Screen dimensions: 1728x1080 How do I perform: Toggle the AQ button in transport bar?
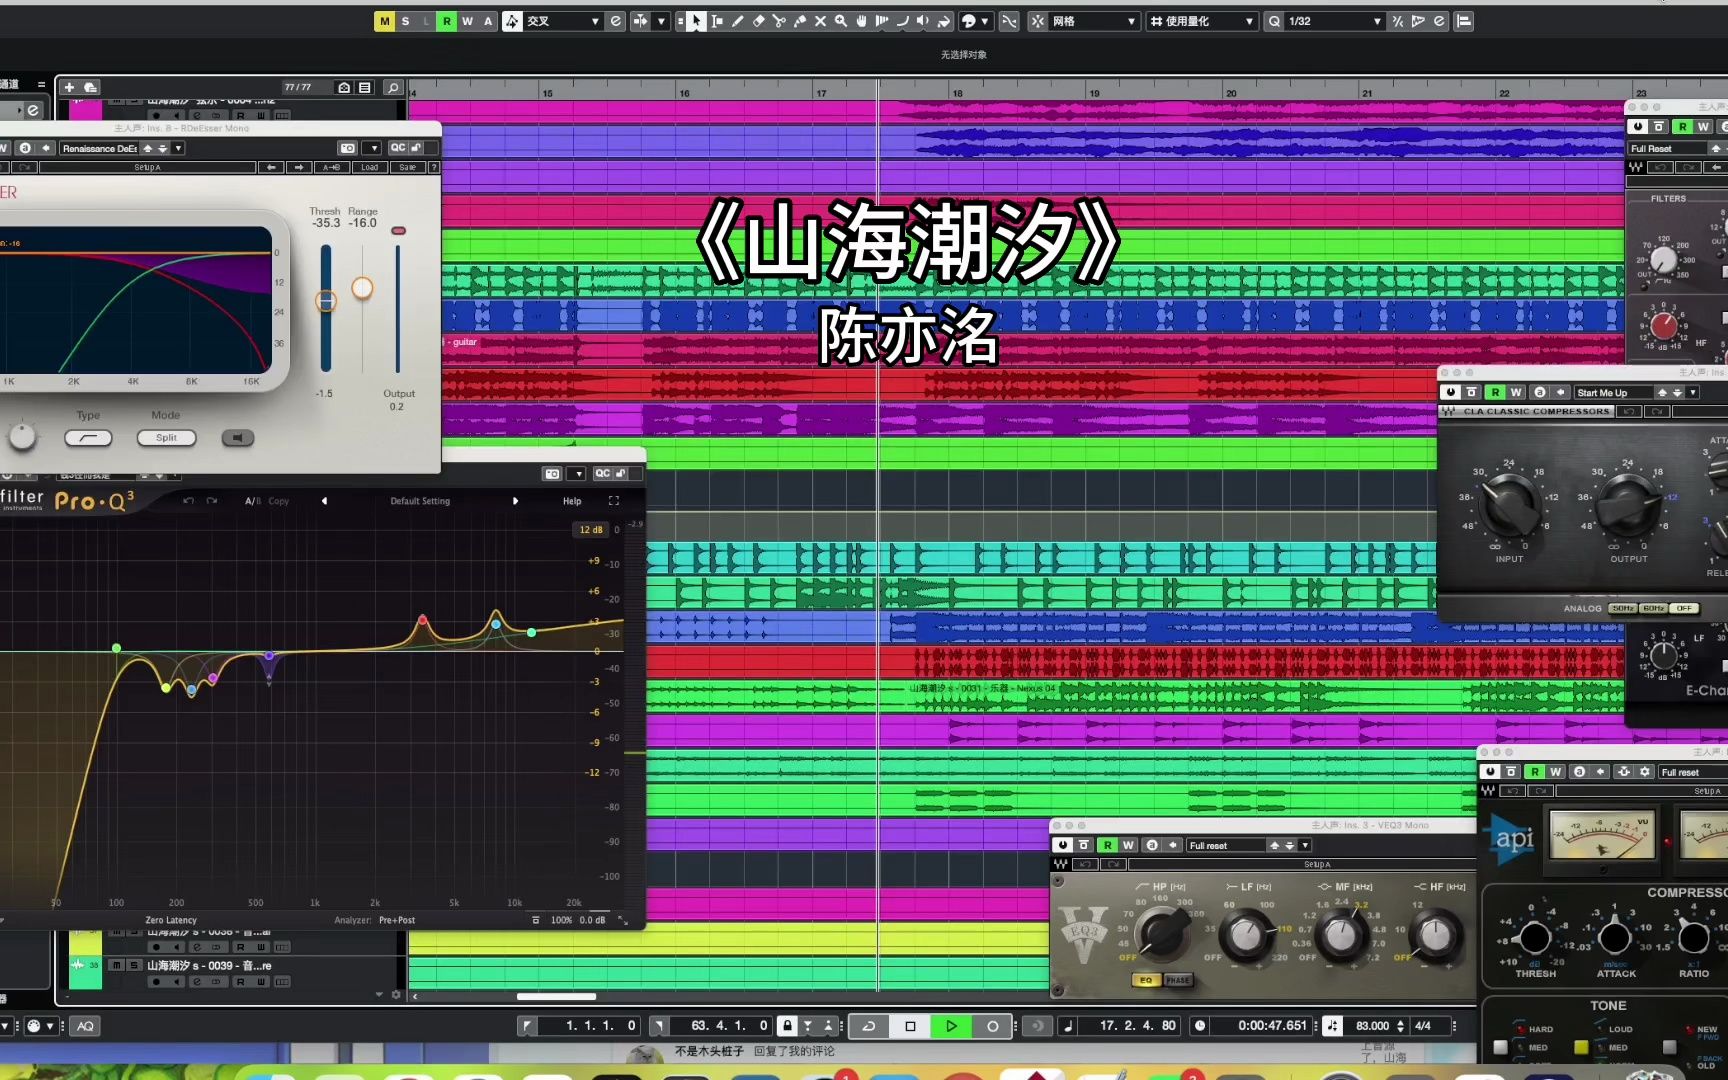(x=85, y=1026)
